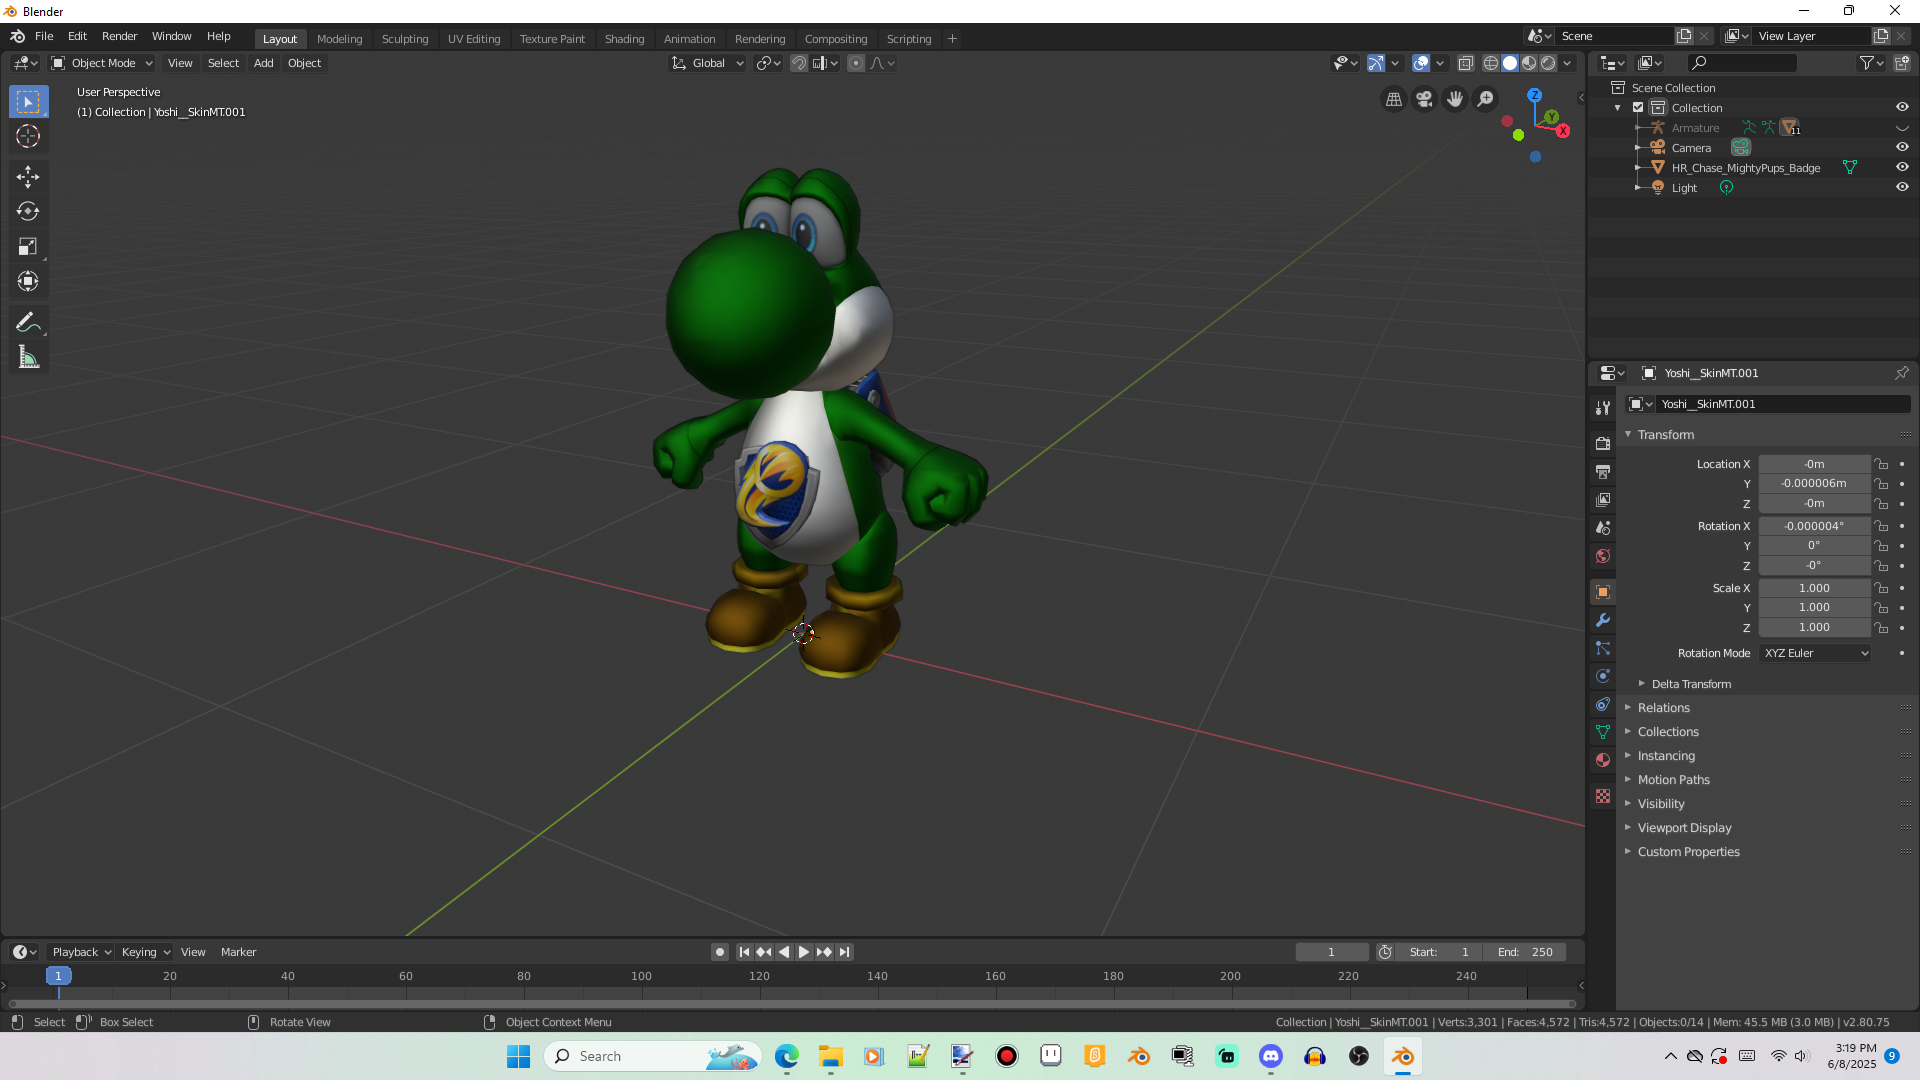Expand the Custom Properties panel

[1688, 852]
